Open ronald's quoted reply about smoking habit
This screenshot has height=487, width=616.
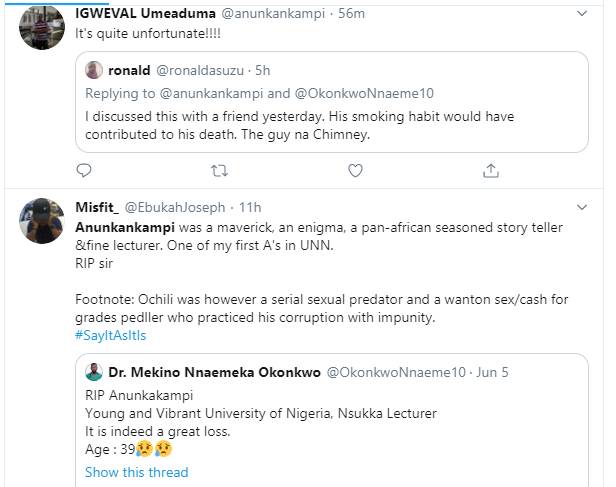(x=330, y=124)
